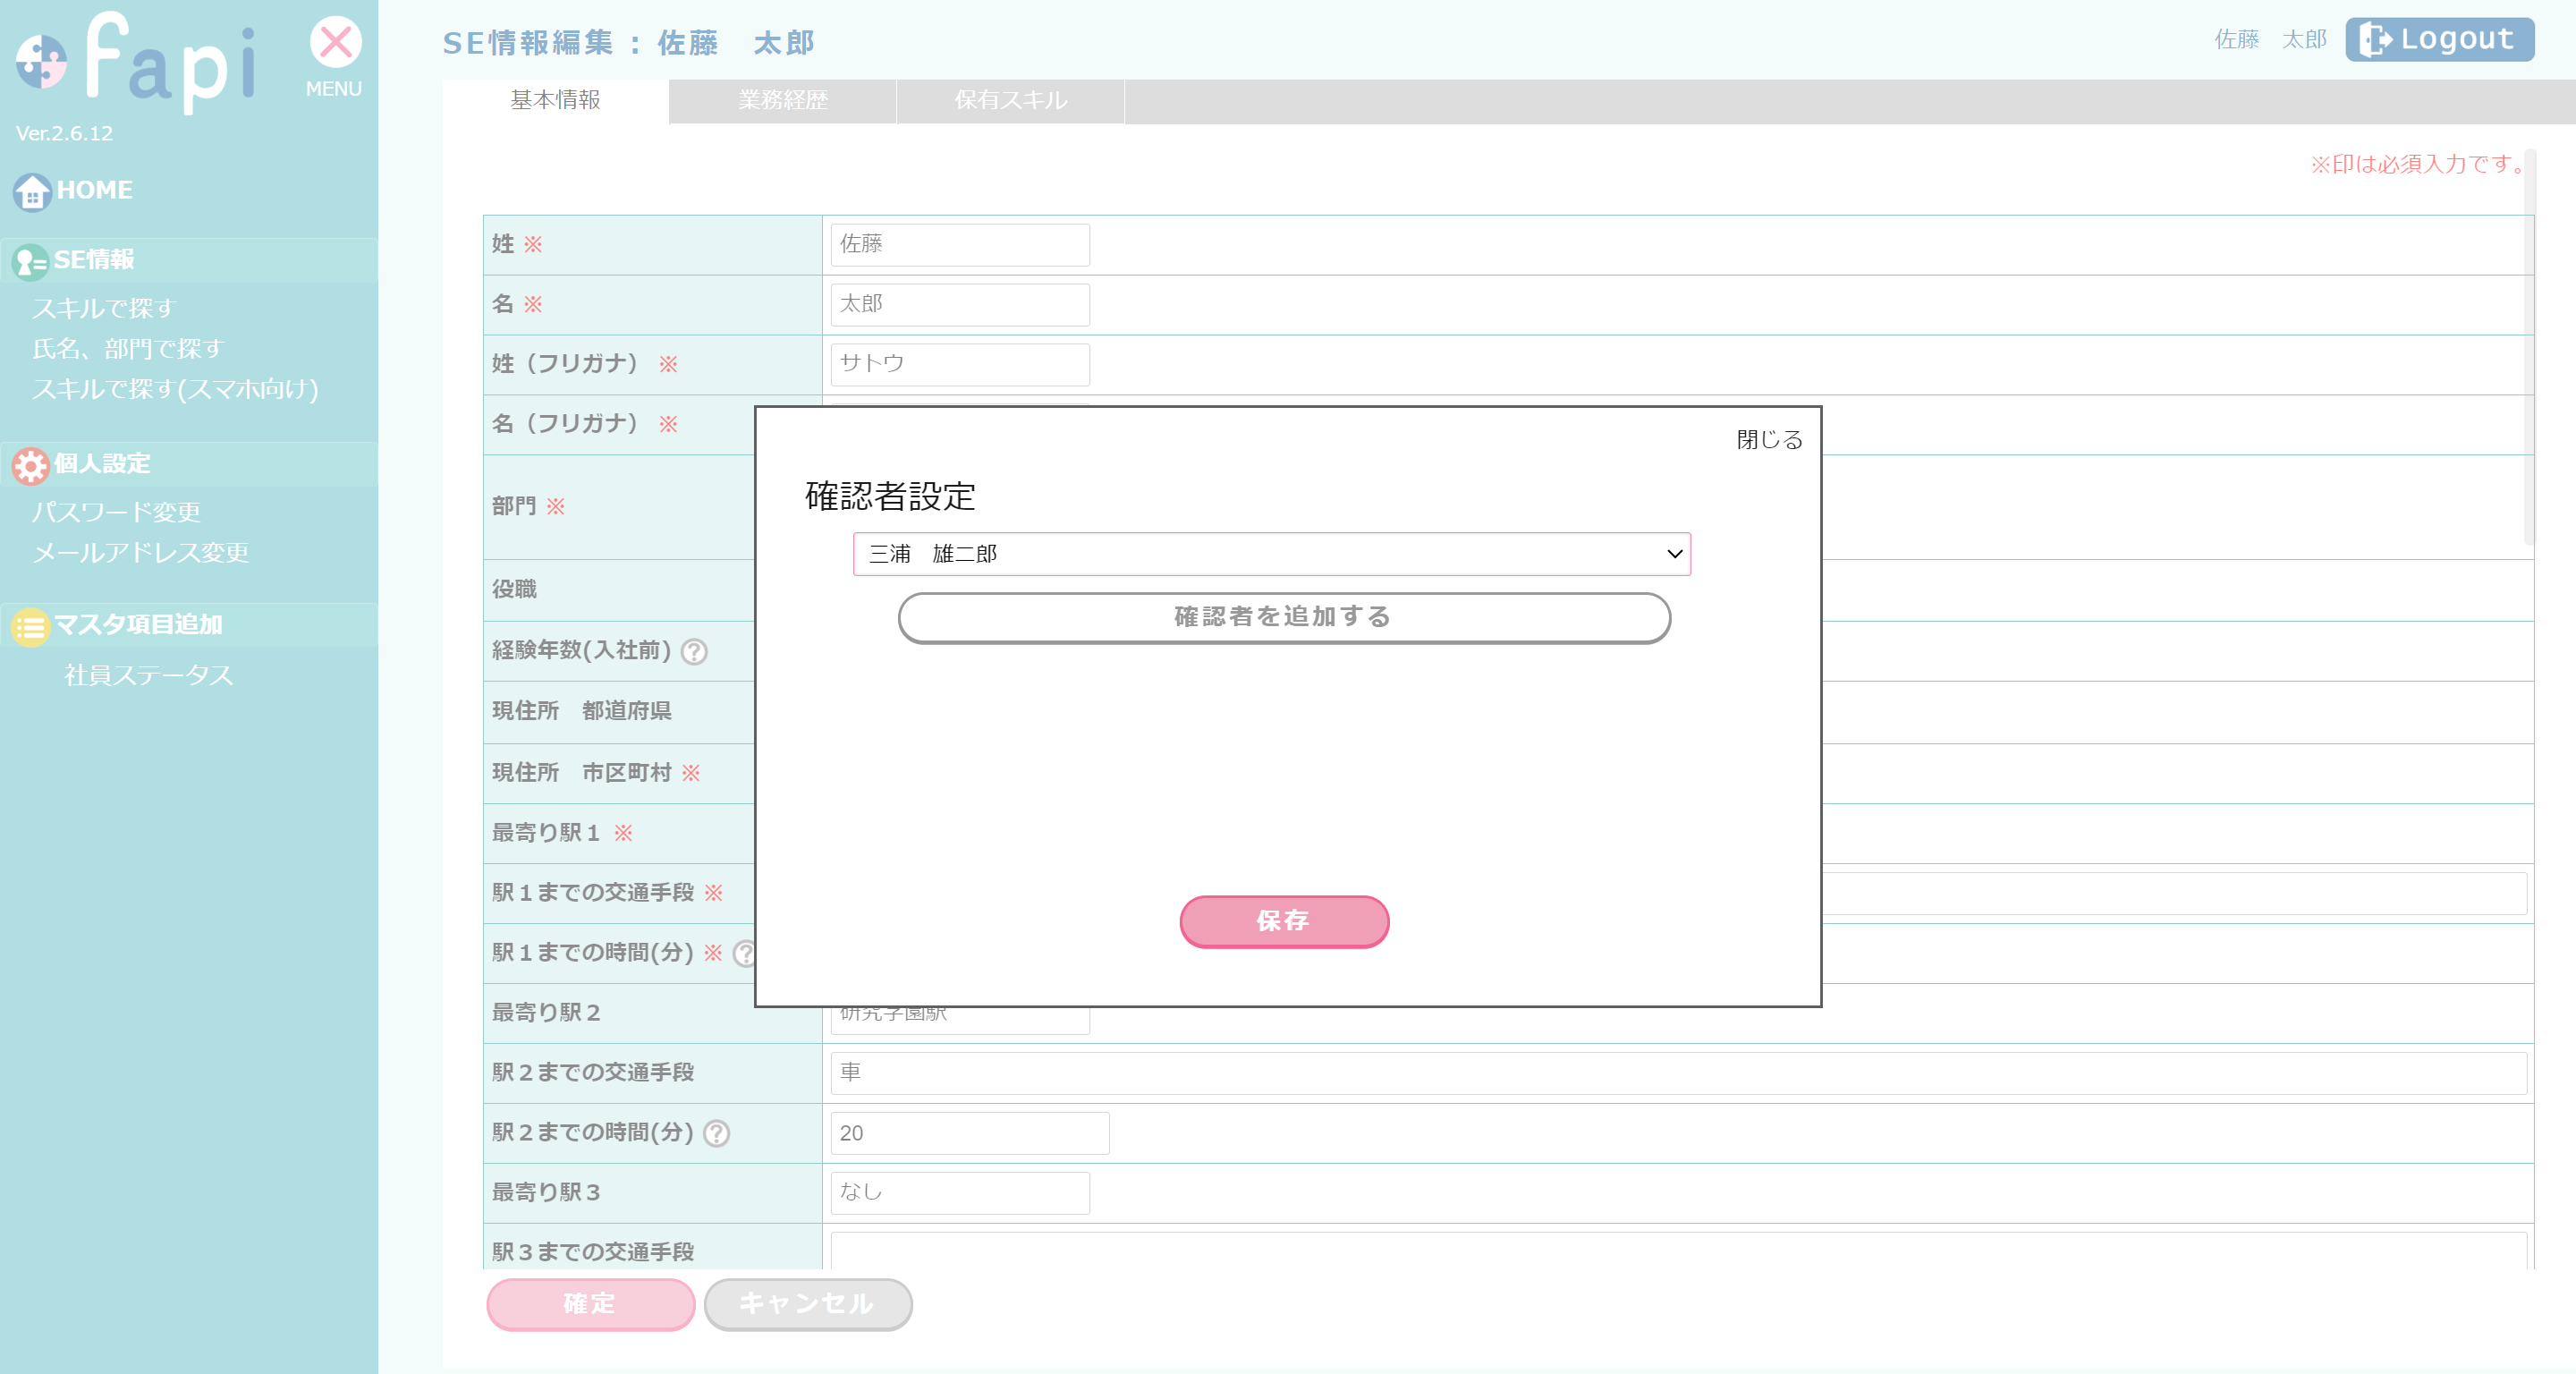Click the SE情報 person icon
Viewport: 2576px width, 1374px height.
[30, 262]
